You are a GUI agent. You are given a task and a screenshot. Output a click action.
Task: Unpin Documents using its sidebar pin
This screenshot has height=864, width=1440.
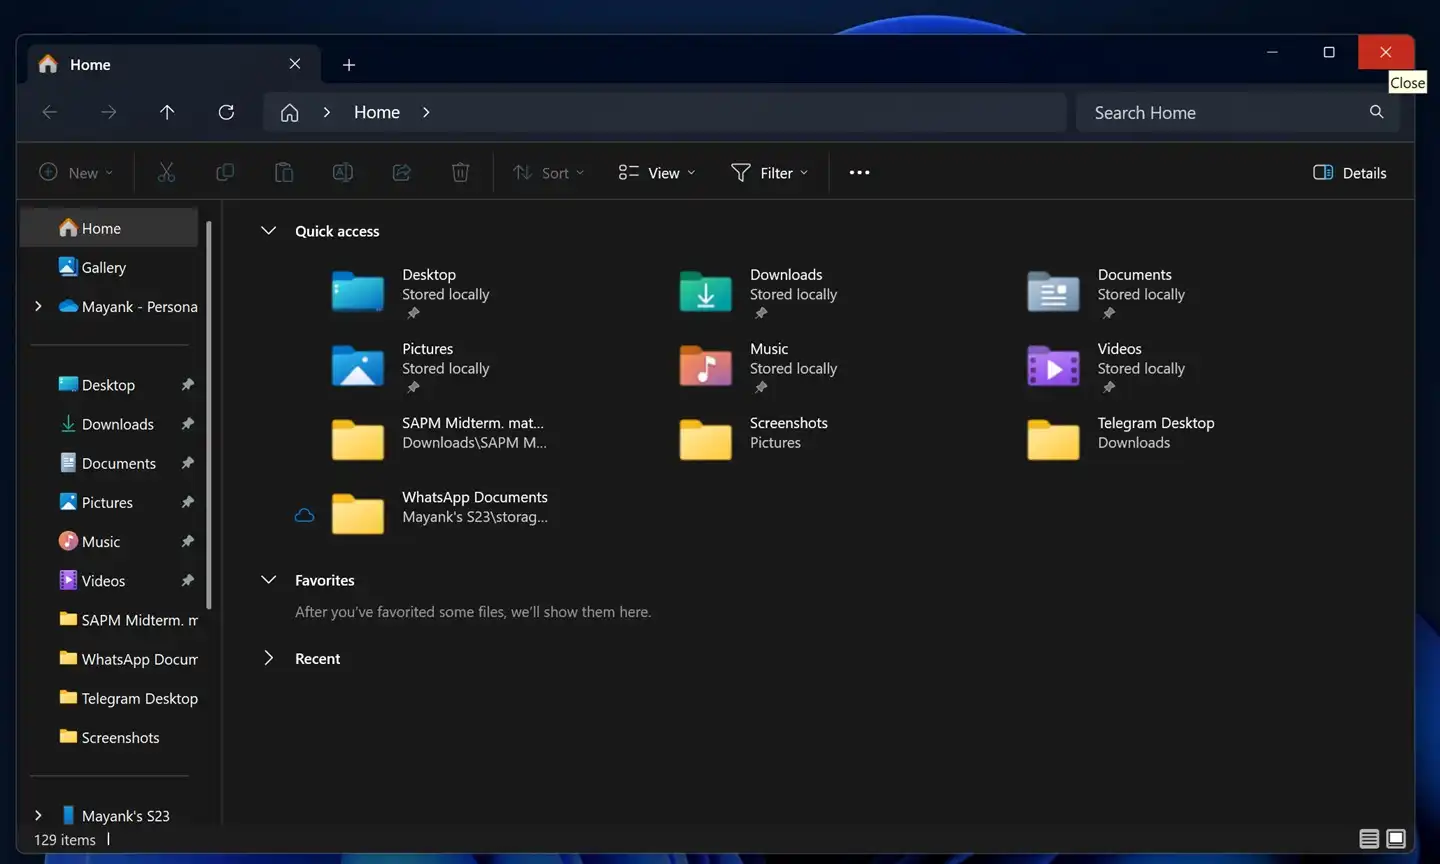pyautogui.click(x=187, y=462)
